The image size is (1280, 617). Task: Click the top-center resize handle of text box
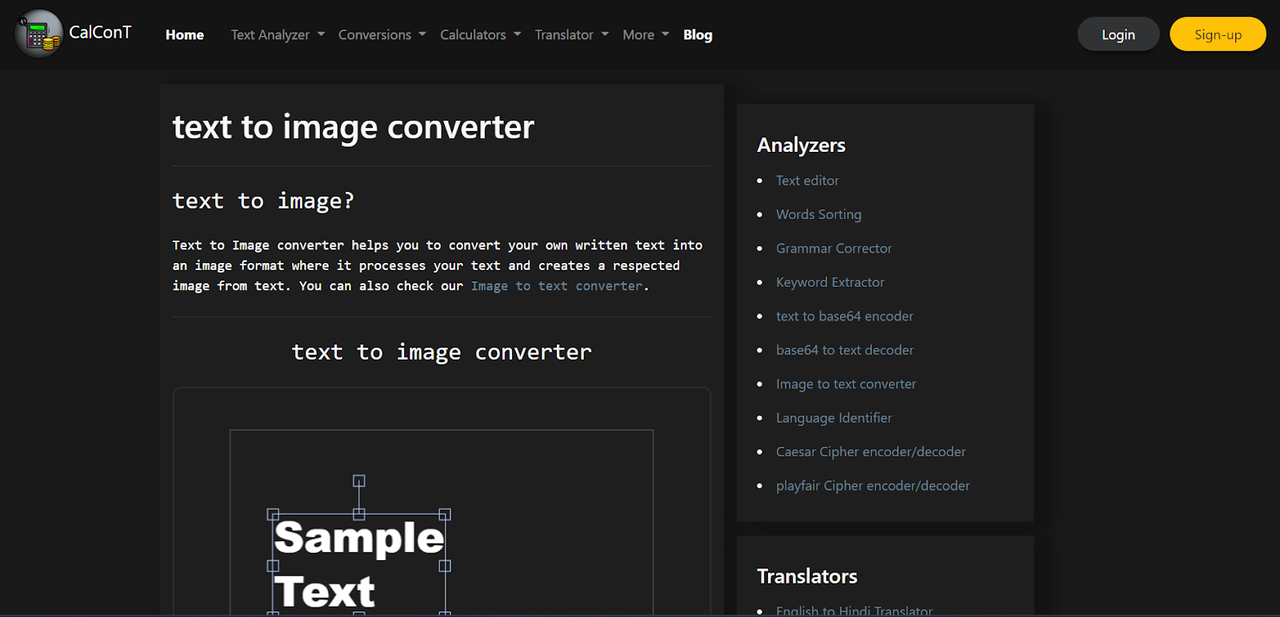(x=359, y=514)
